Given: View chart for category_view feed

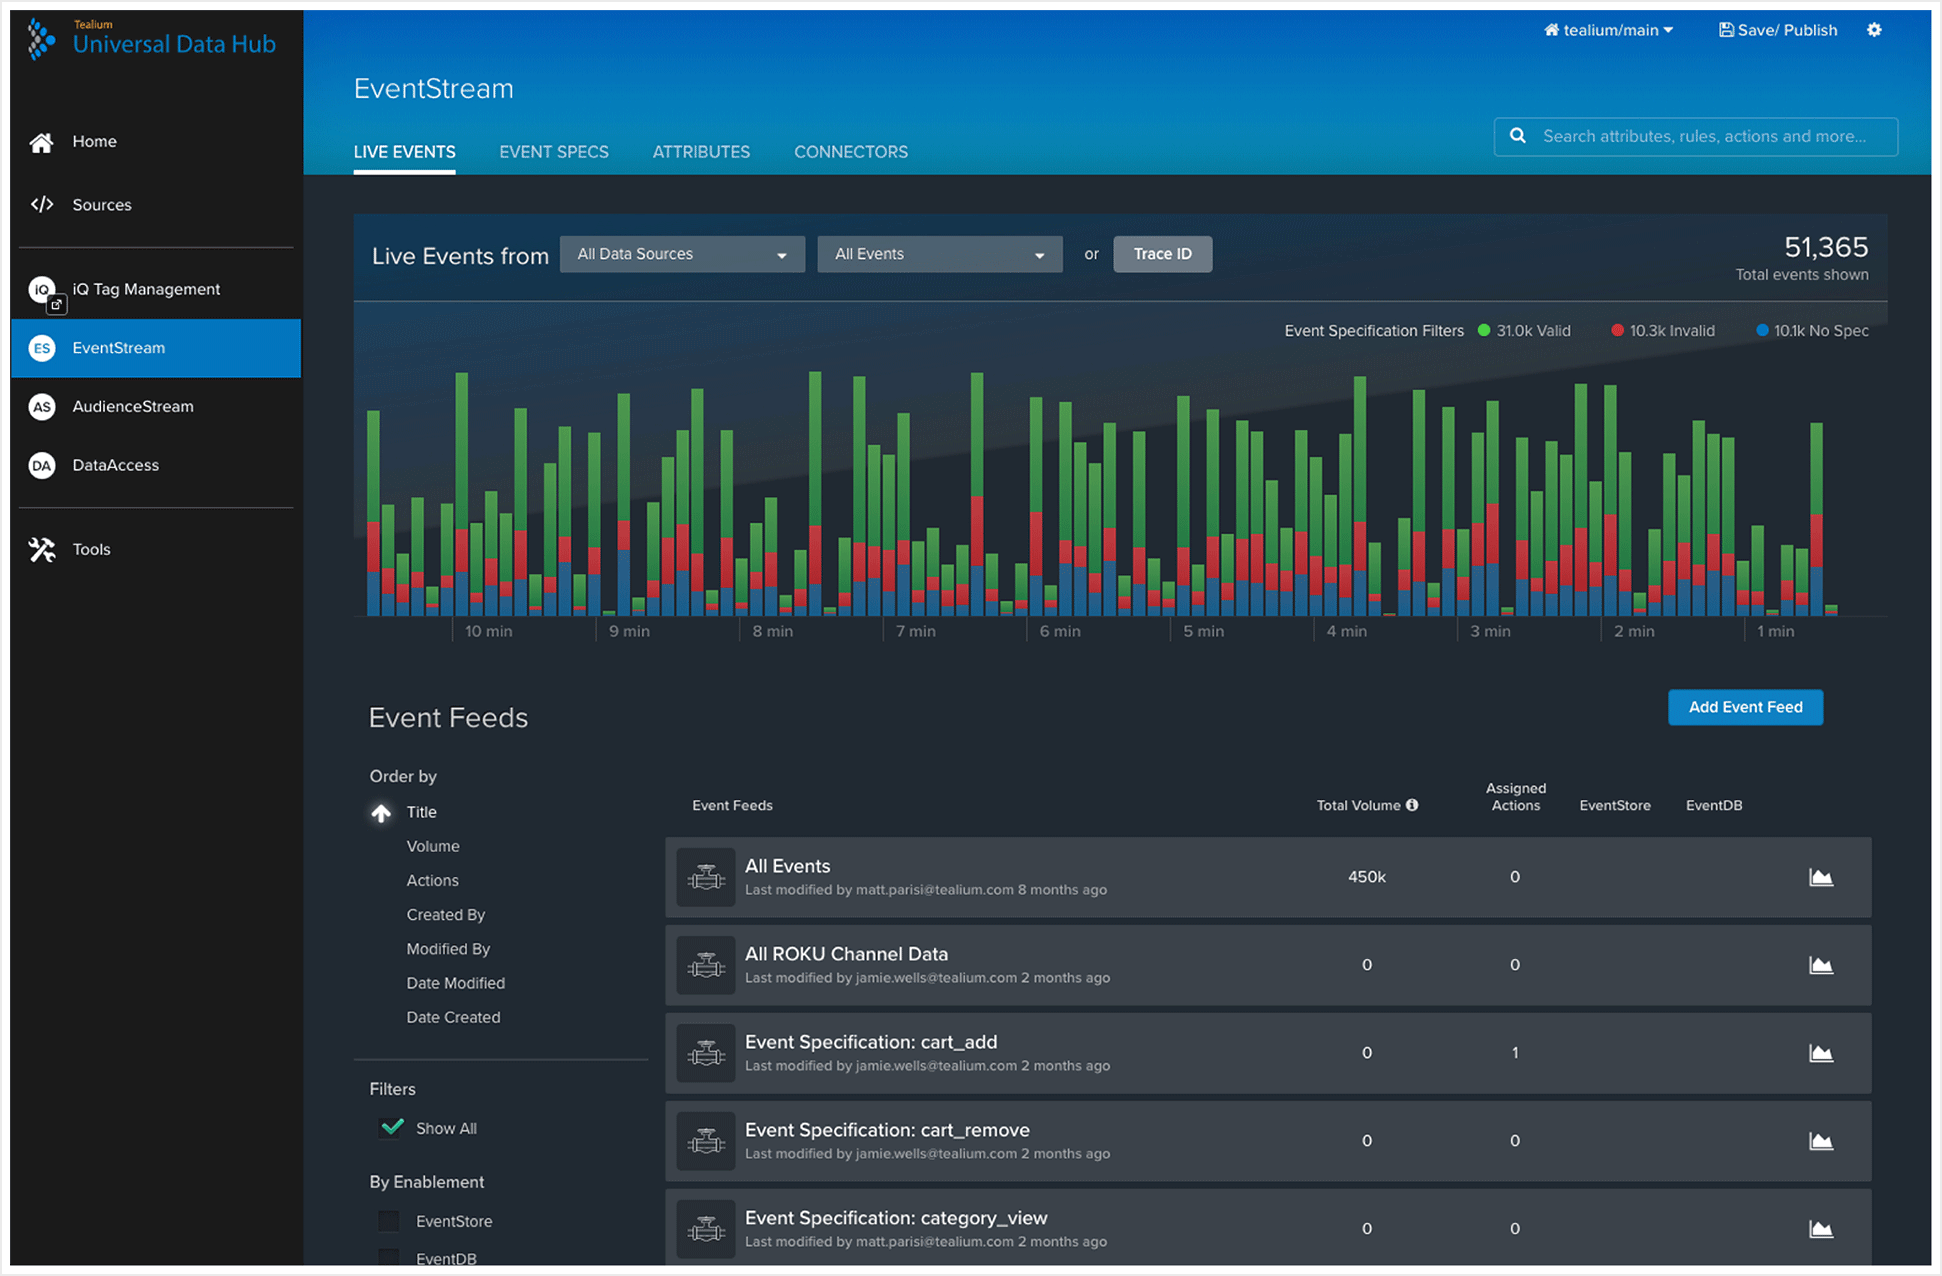Looking at the screenshot, I should point(1821,1229).
